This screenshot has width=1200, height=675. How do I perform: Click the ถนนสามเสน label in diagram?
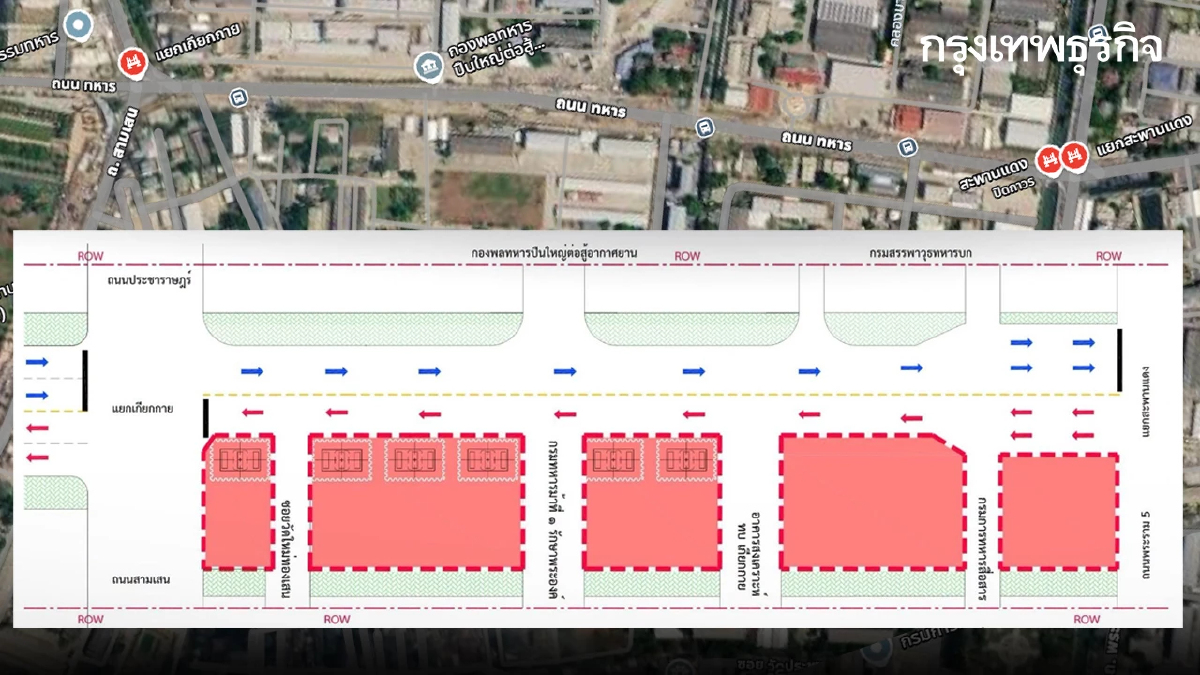(138, 579)
